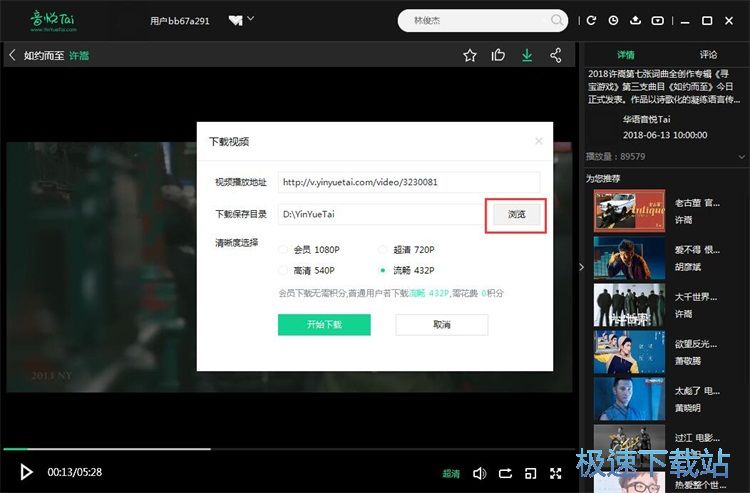750x493 pixels.
Task: Open the user level badge dropdown
Action: coord(241,20)
